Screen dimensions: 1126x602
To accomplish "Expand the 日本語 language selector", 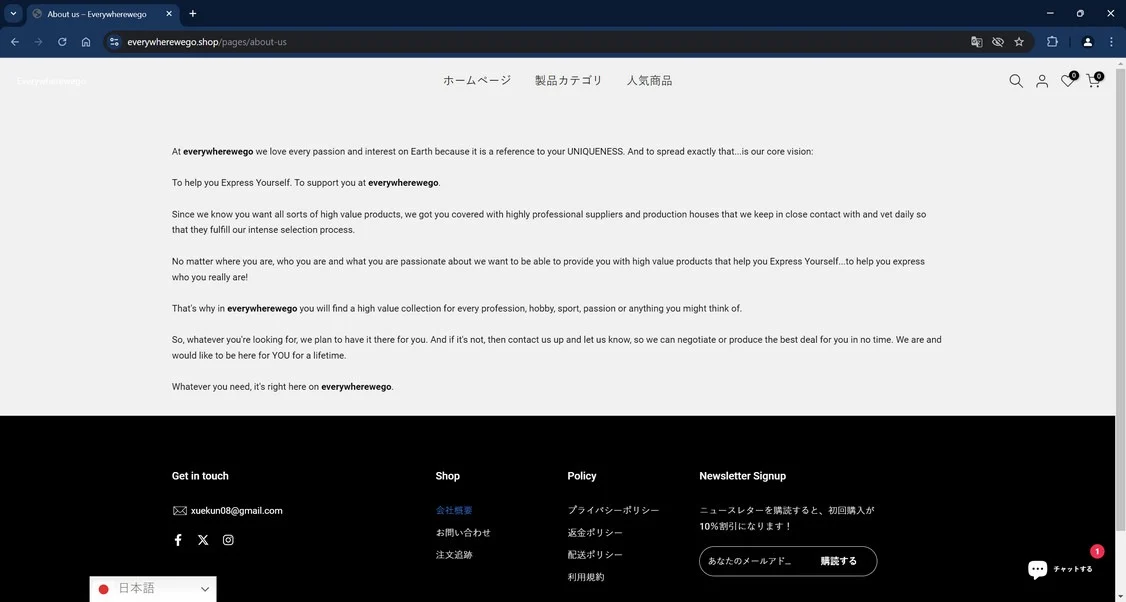I will (153, 589).
